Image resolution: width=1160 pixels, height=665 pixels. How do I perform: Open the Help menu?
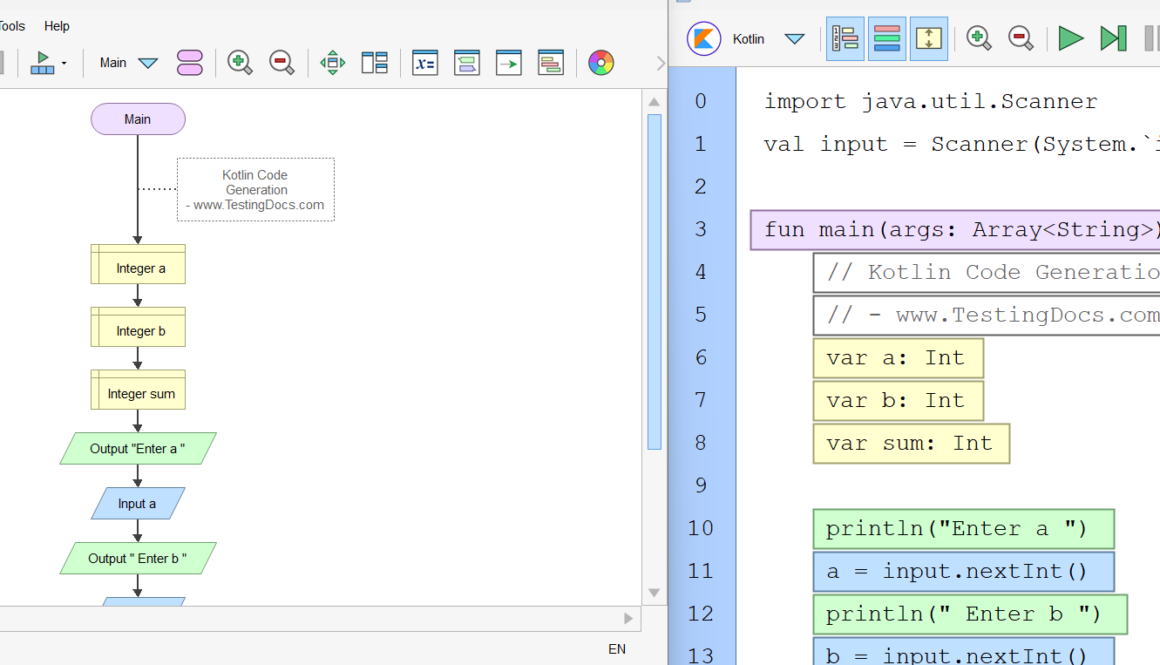56,26
